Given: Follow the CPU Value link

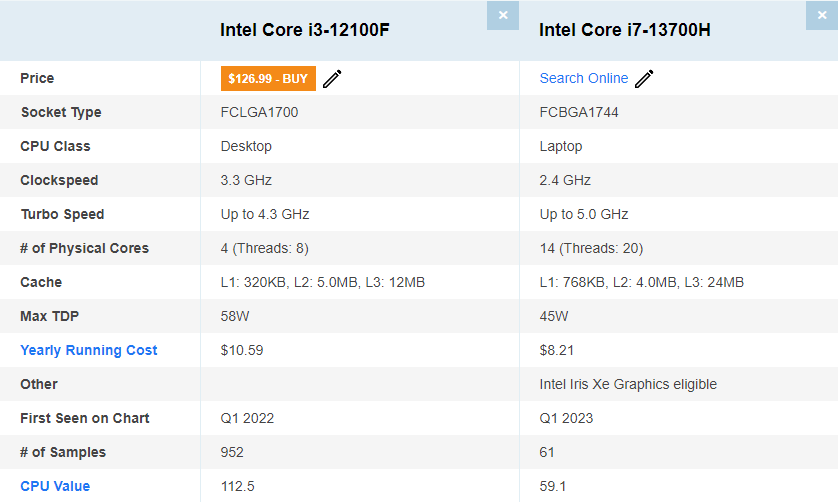Looking at the screenshot, I should point(55,486).
